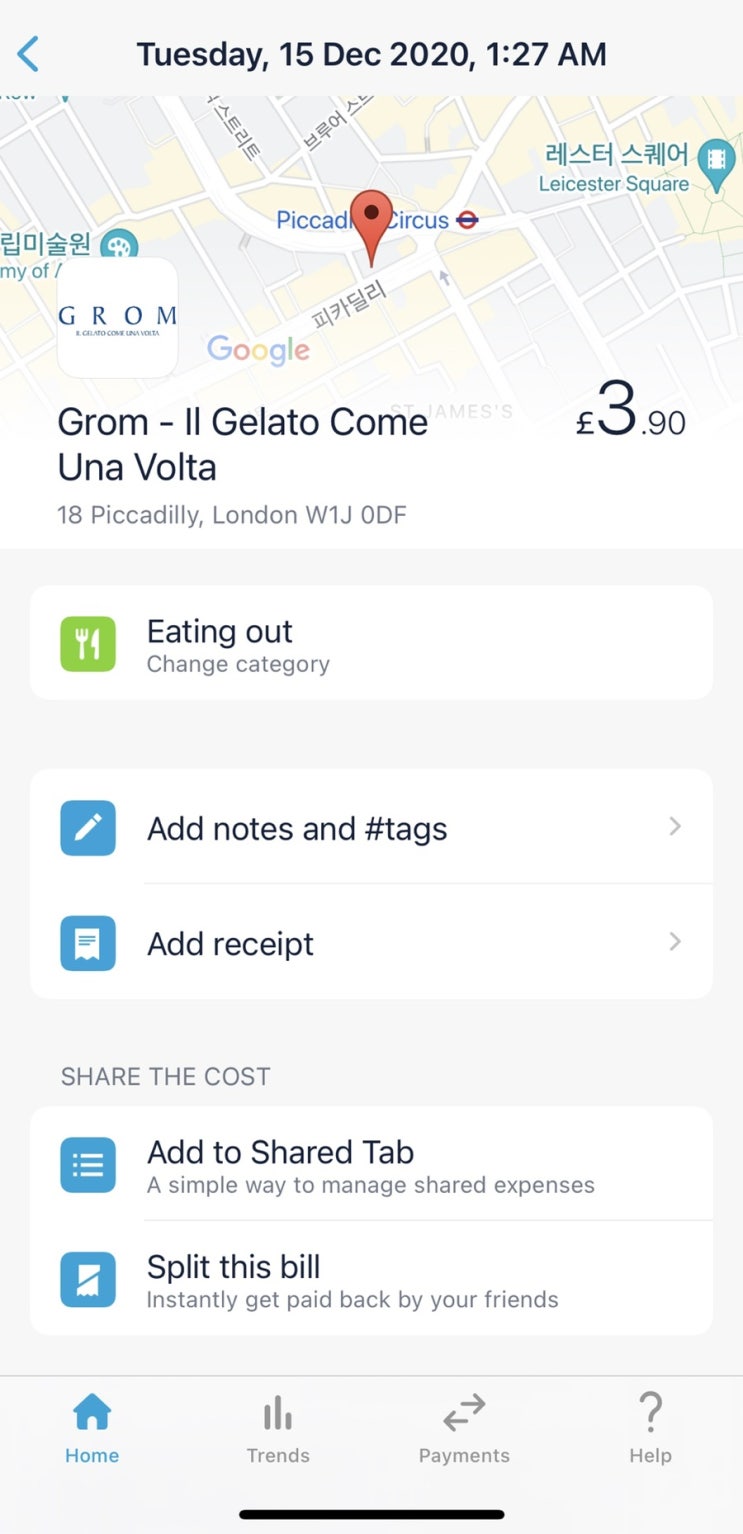
Task: Tap the Leicester Square cinema marker
Action: click(x=716, y=160)
